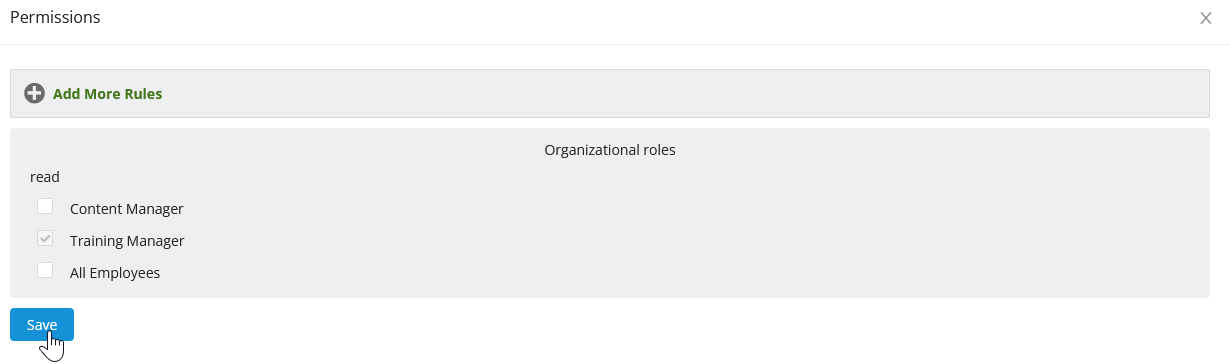Expand rules via the green Add More Rules text
Image resolution: width=1230 pixels, height=364 pixels.
[107, 94]
